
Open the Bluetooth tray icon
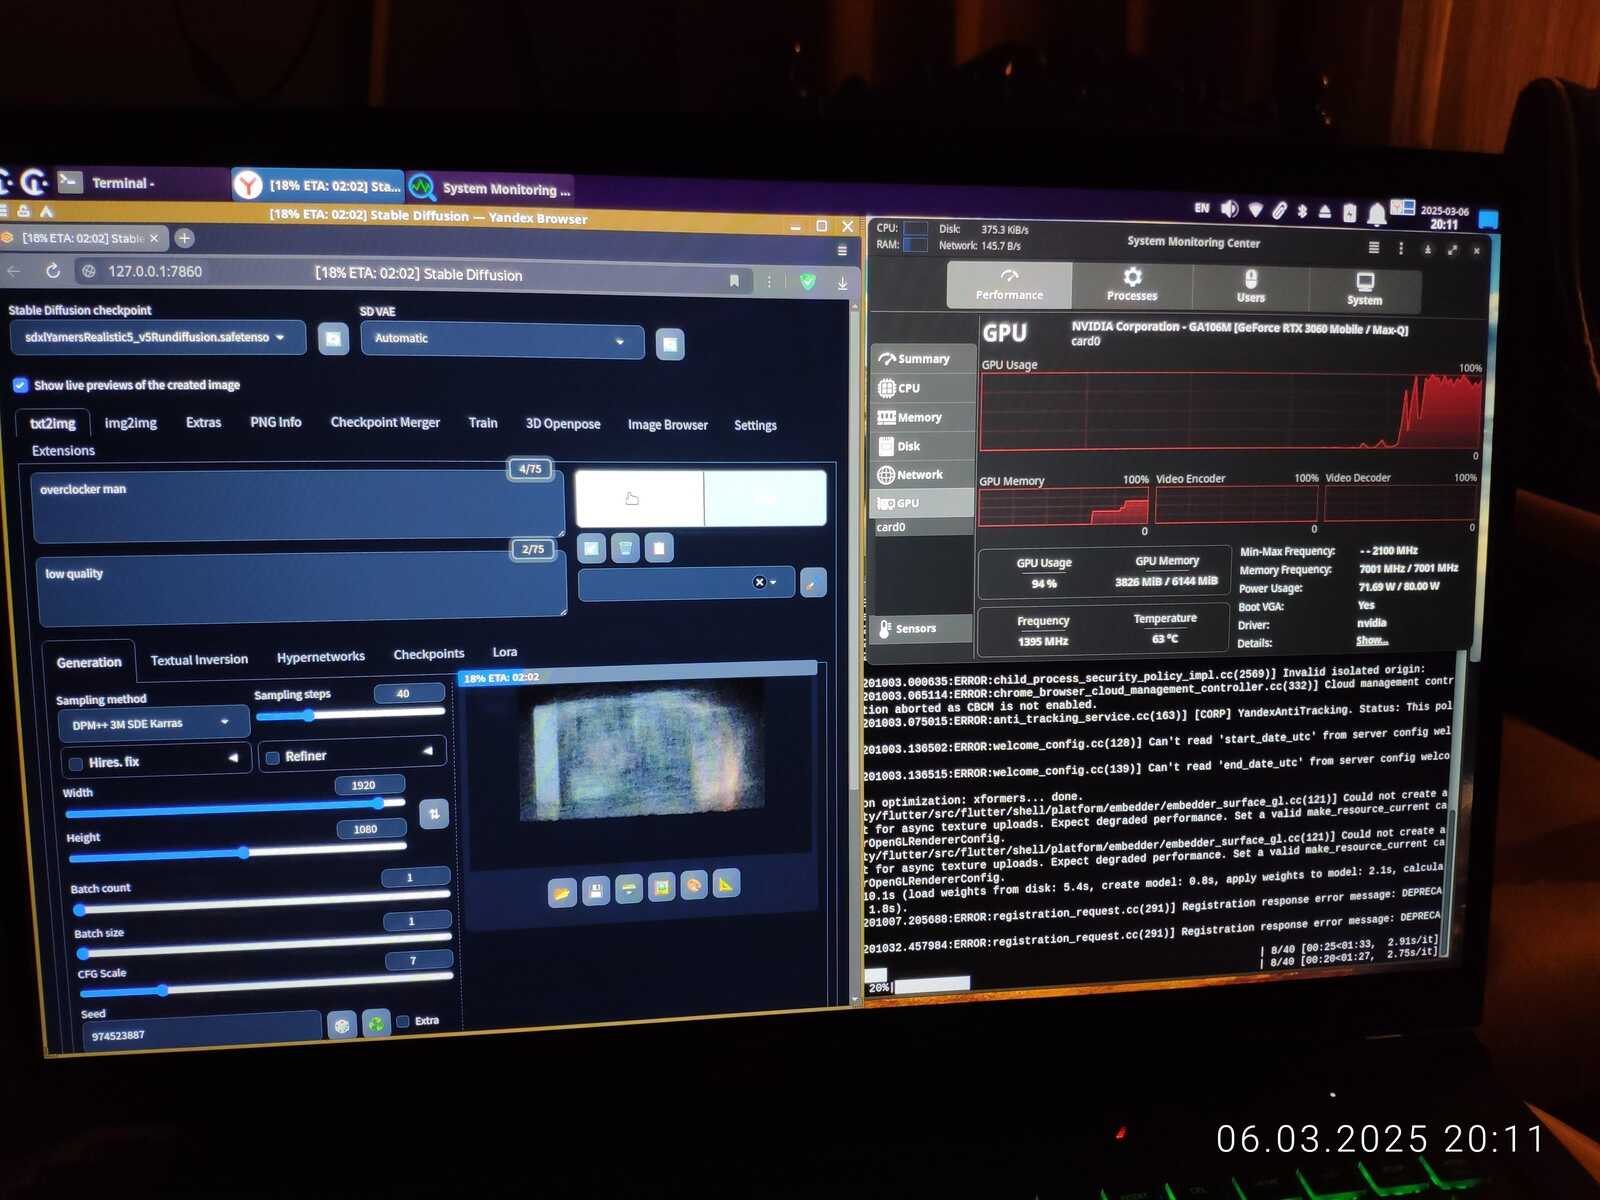(x=1302, y=210)
